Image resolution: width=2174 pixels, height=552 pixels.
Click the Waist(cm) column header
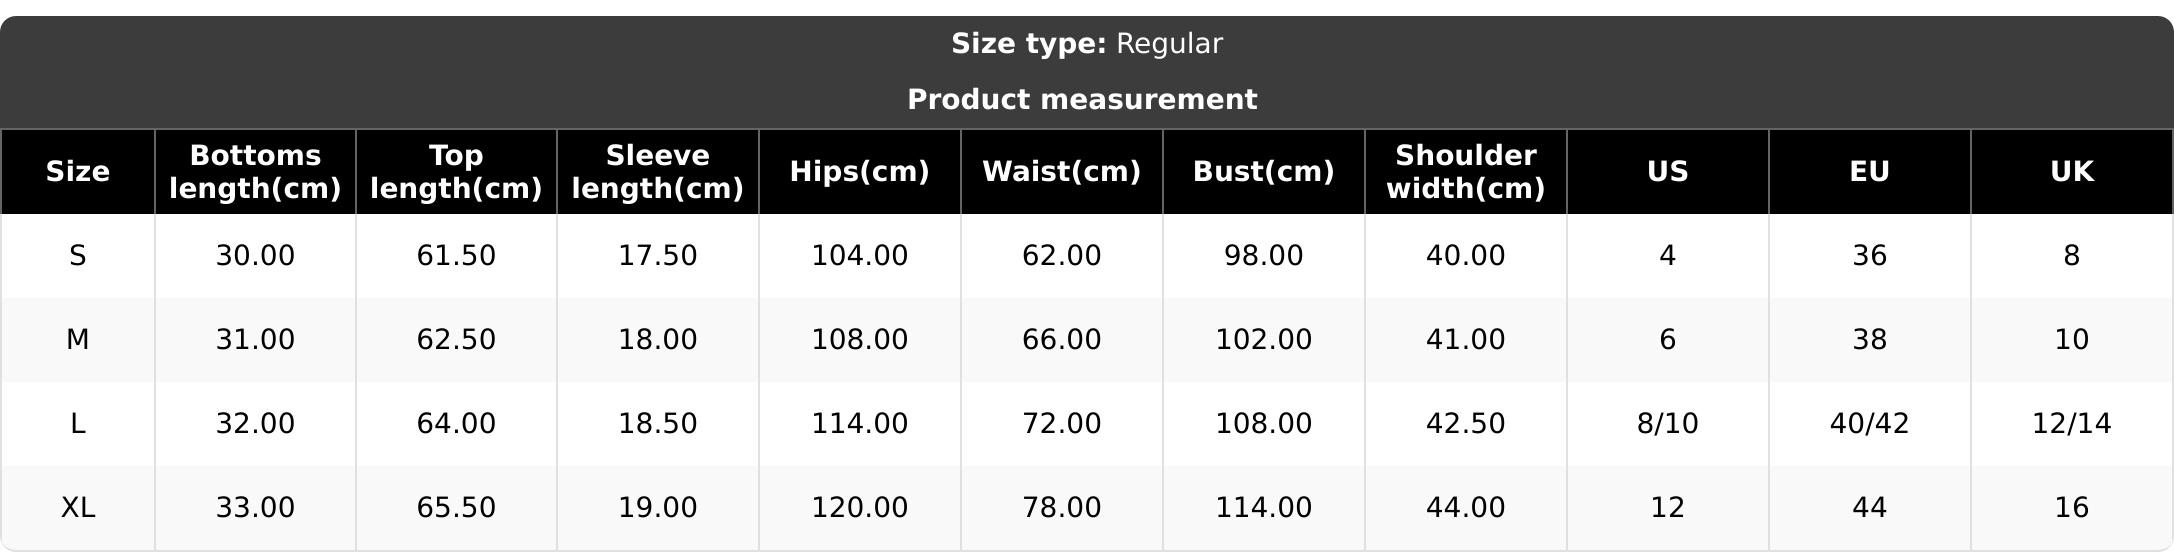[1062, 172]
